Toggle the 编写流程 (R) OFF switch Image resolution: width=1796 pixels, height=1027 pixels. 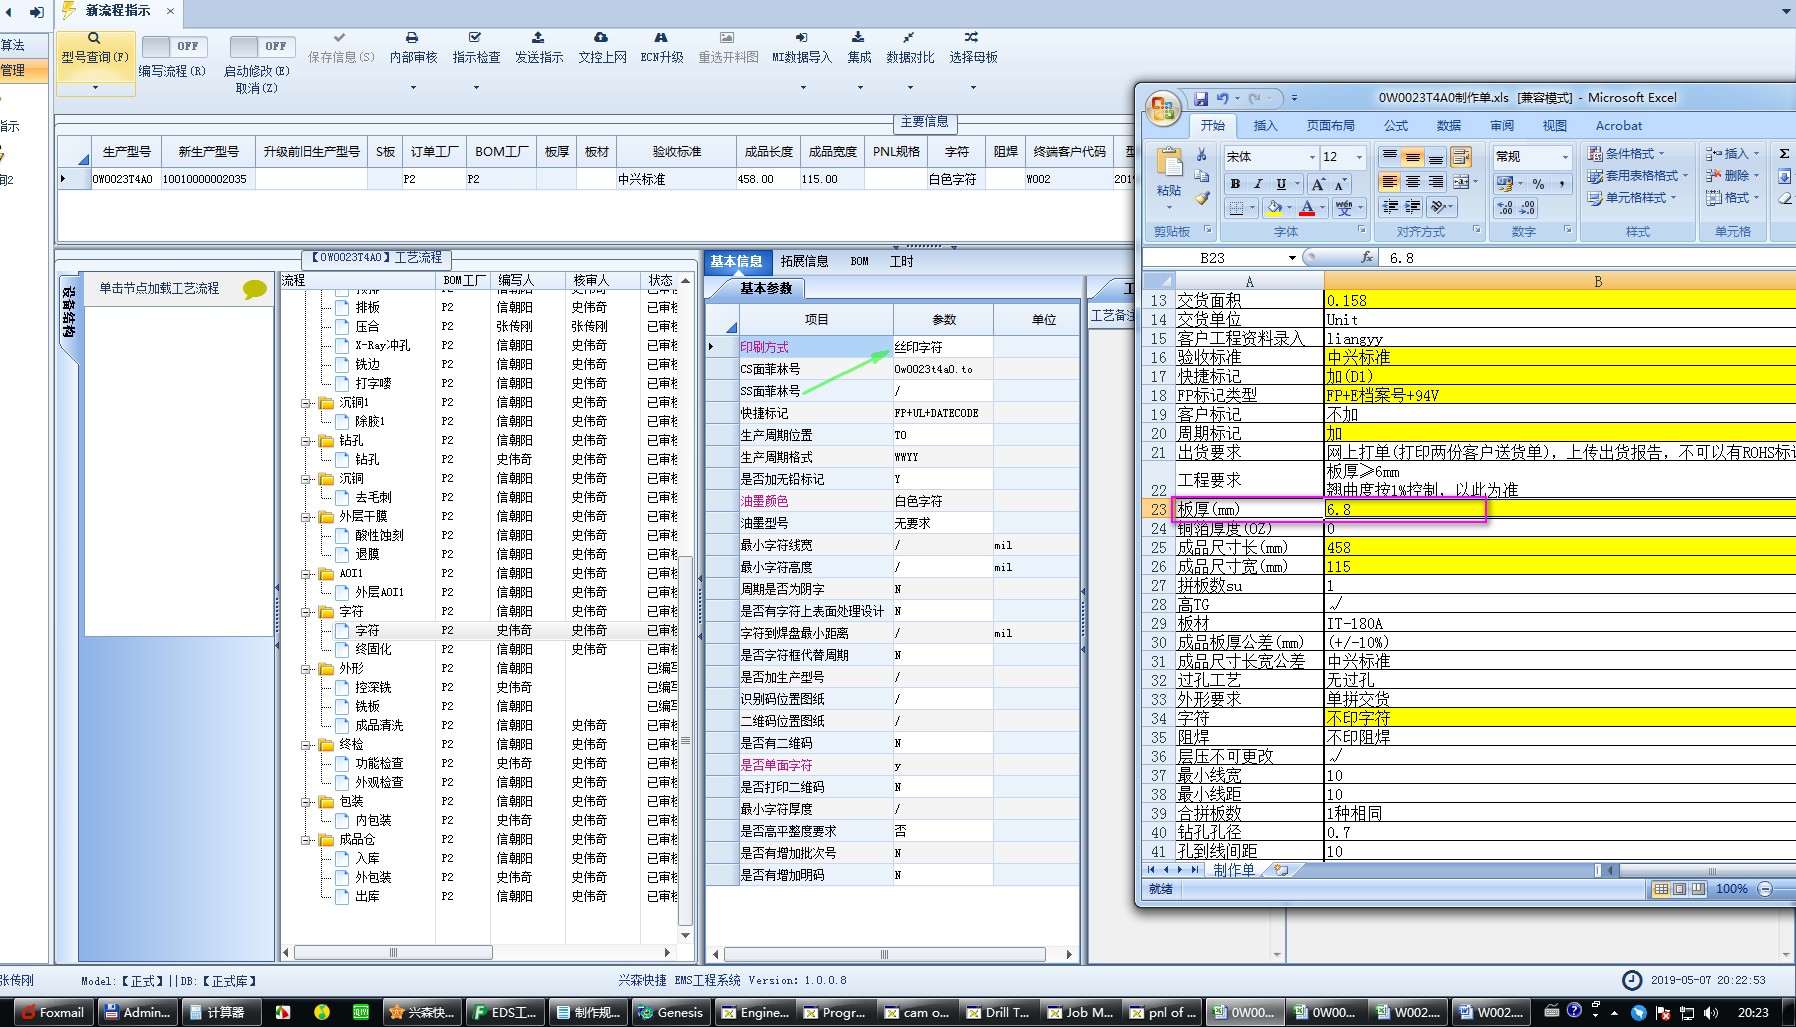pos(173,46)
